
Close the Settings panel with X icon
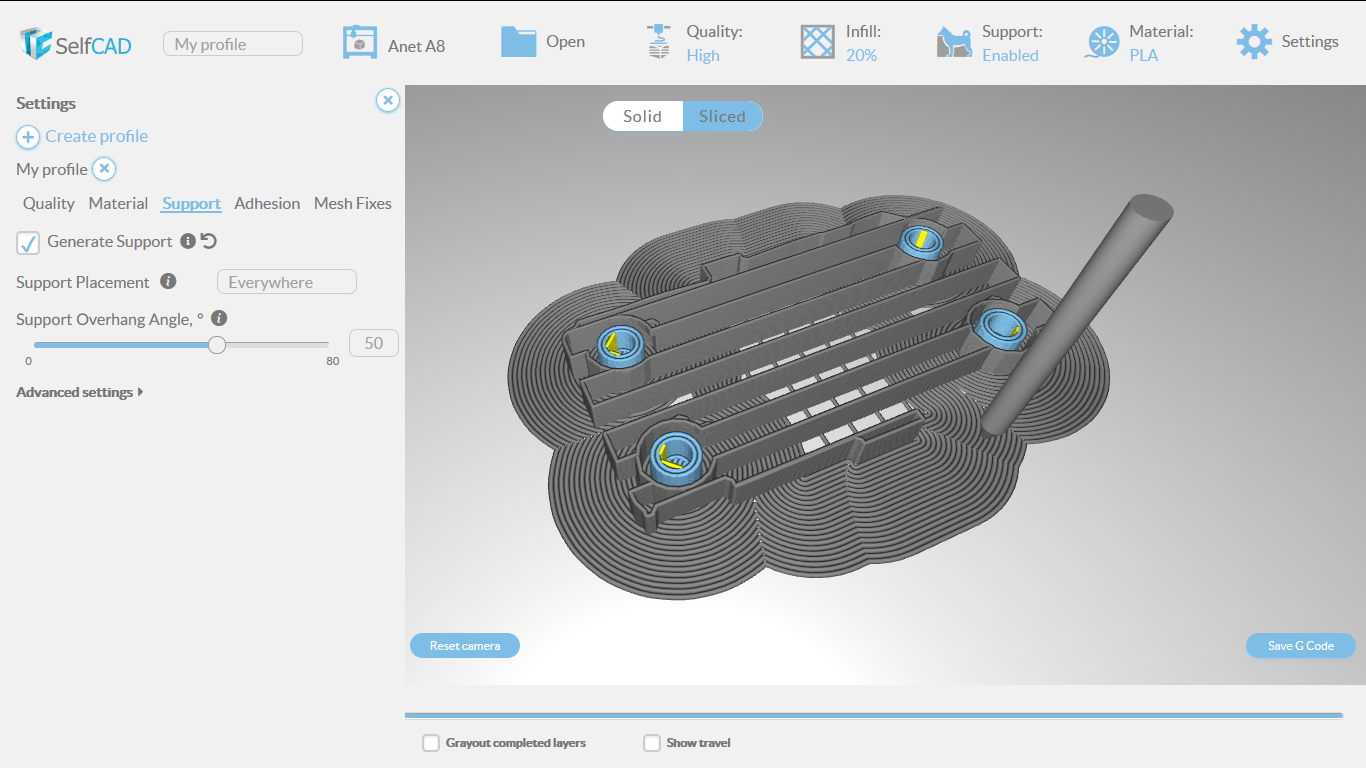tap(388, 100)
